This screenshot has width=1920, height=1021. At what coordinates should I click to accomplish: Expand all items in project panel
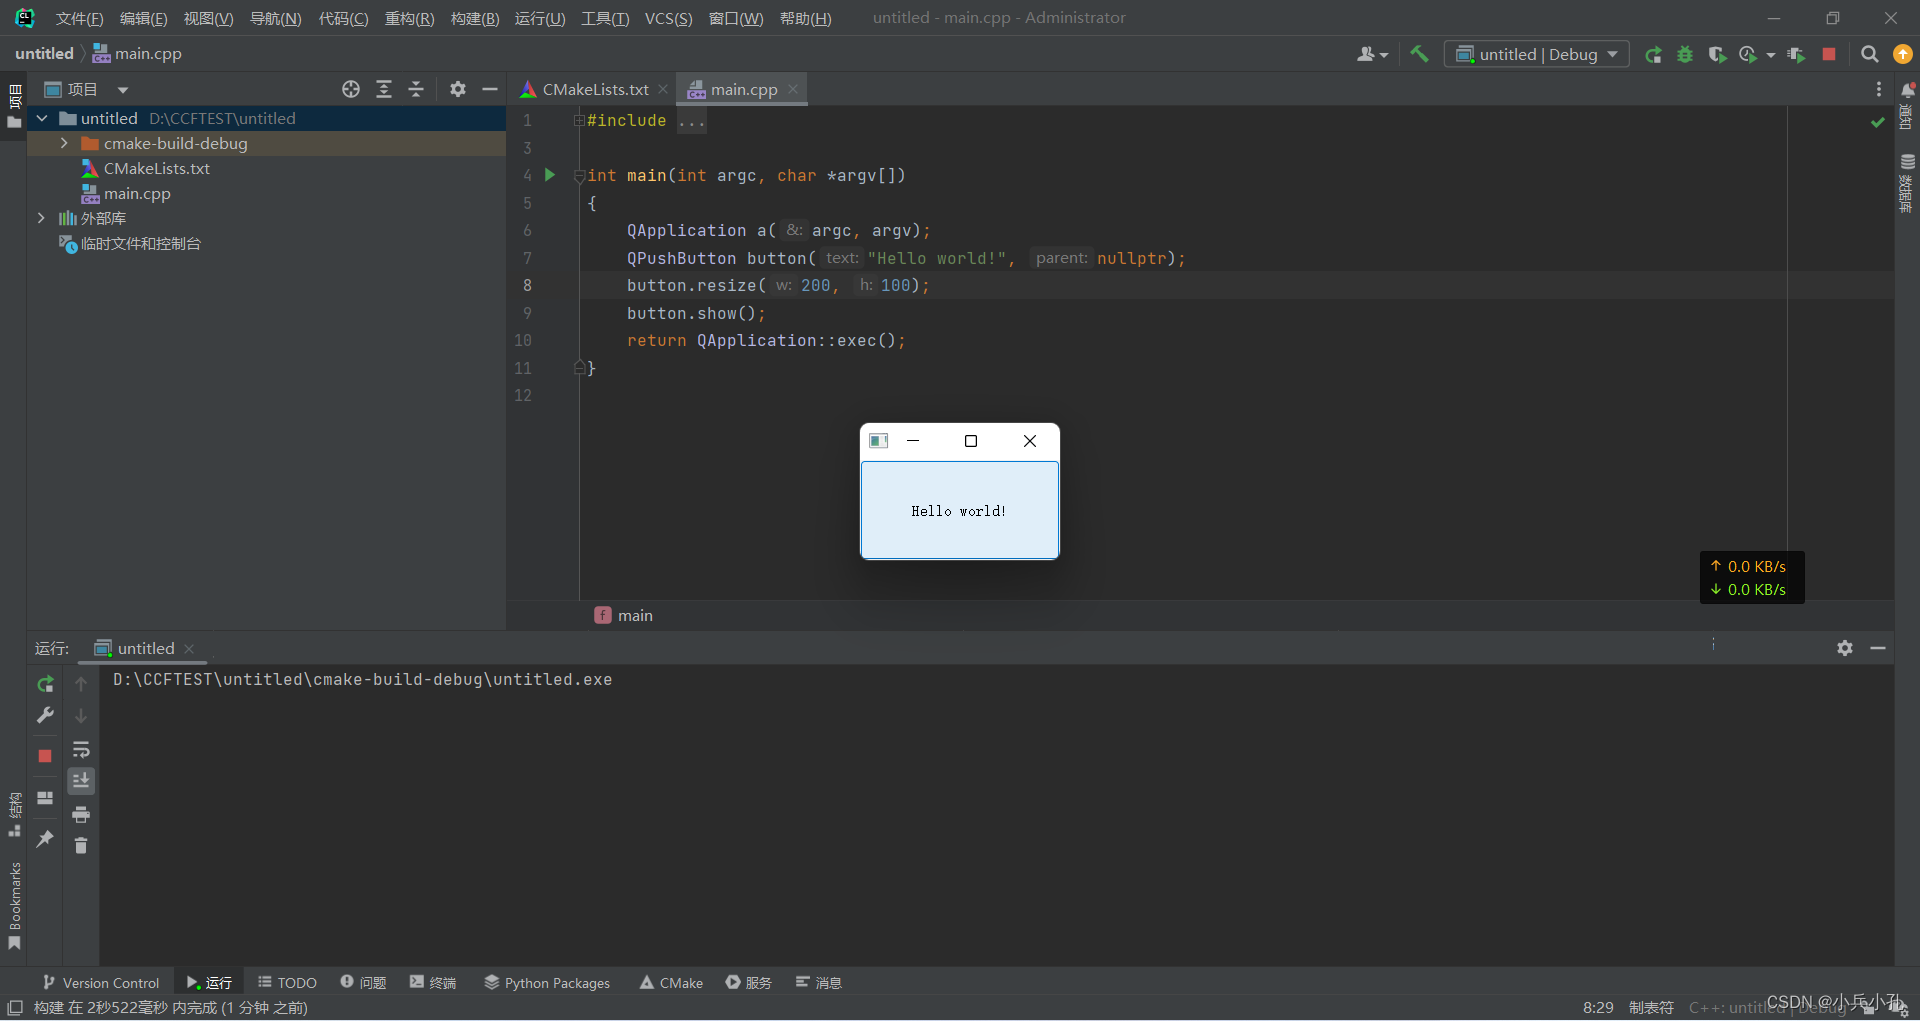pyautogui.click(x=384, y=90)
